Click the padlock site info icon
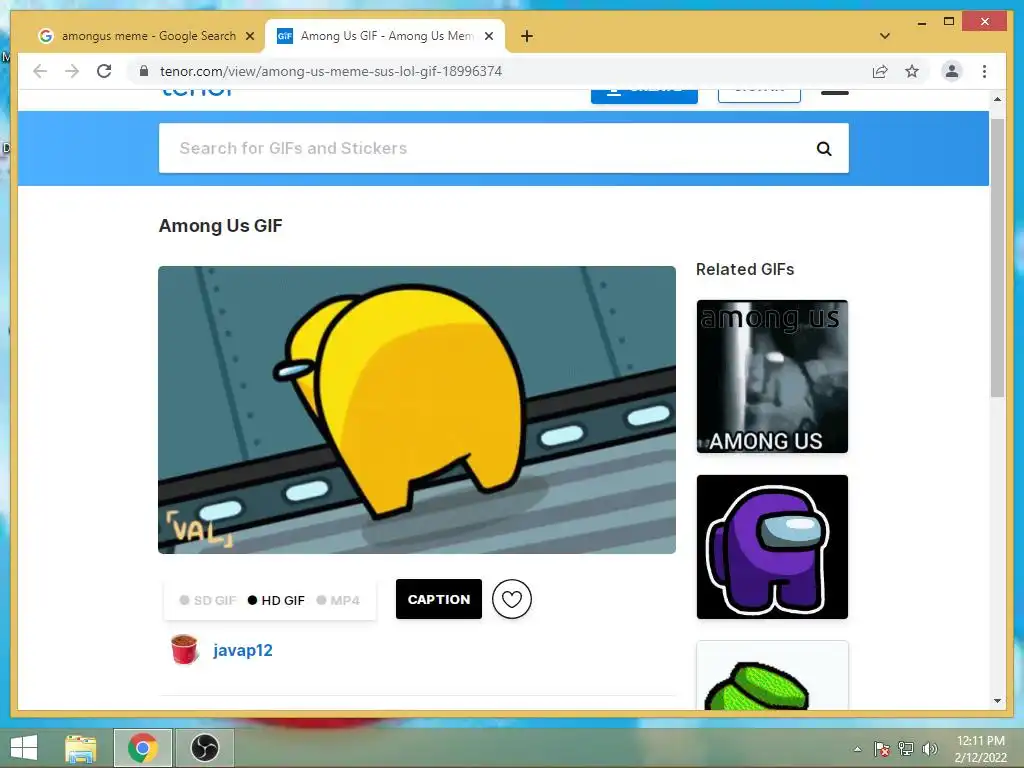 tap(144, 71)
